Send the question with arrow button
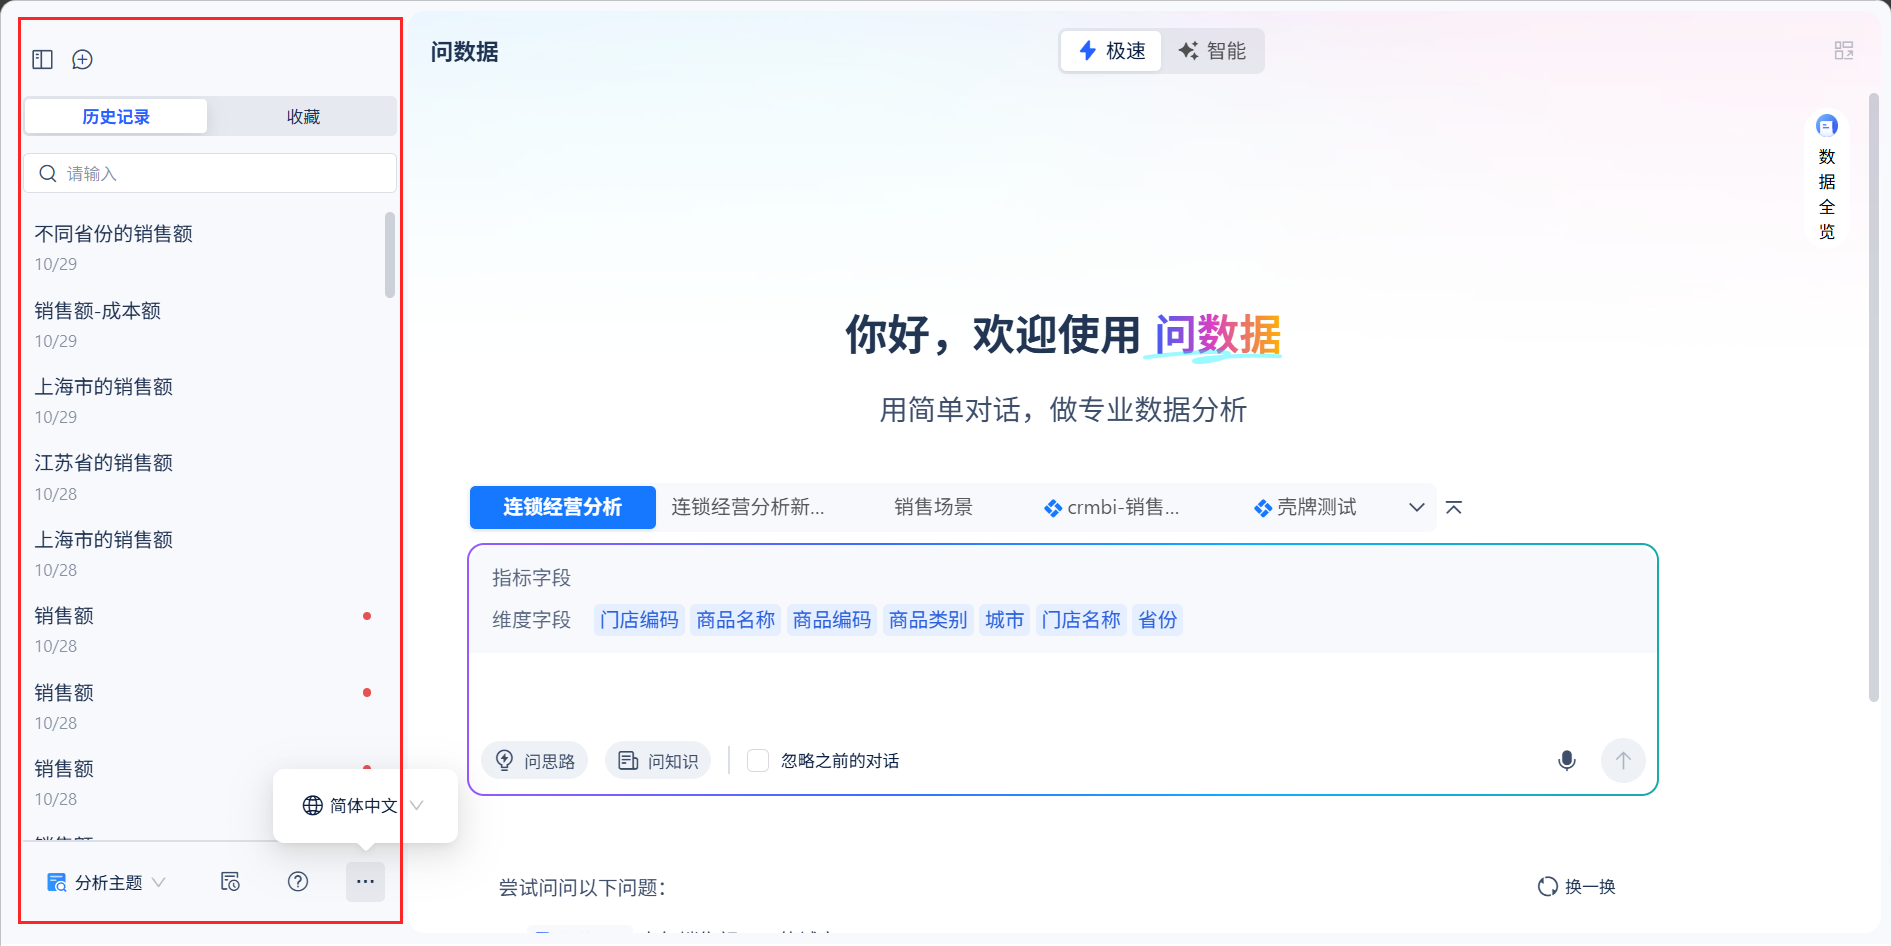Screen dimensions: 1891x946 coord(1623,761)
